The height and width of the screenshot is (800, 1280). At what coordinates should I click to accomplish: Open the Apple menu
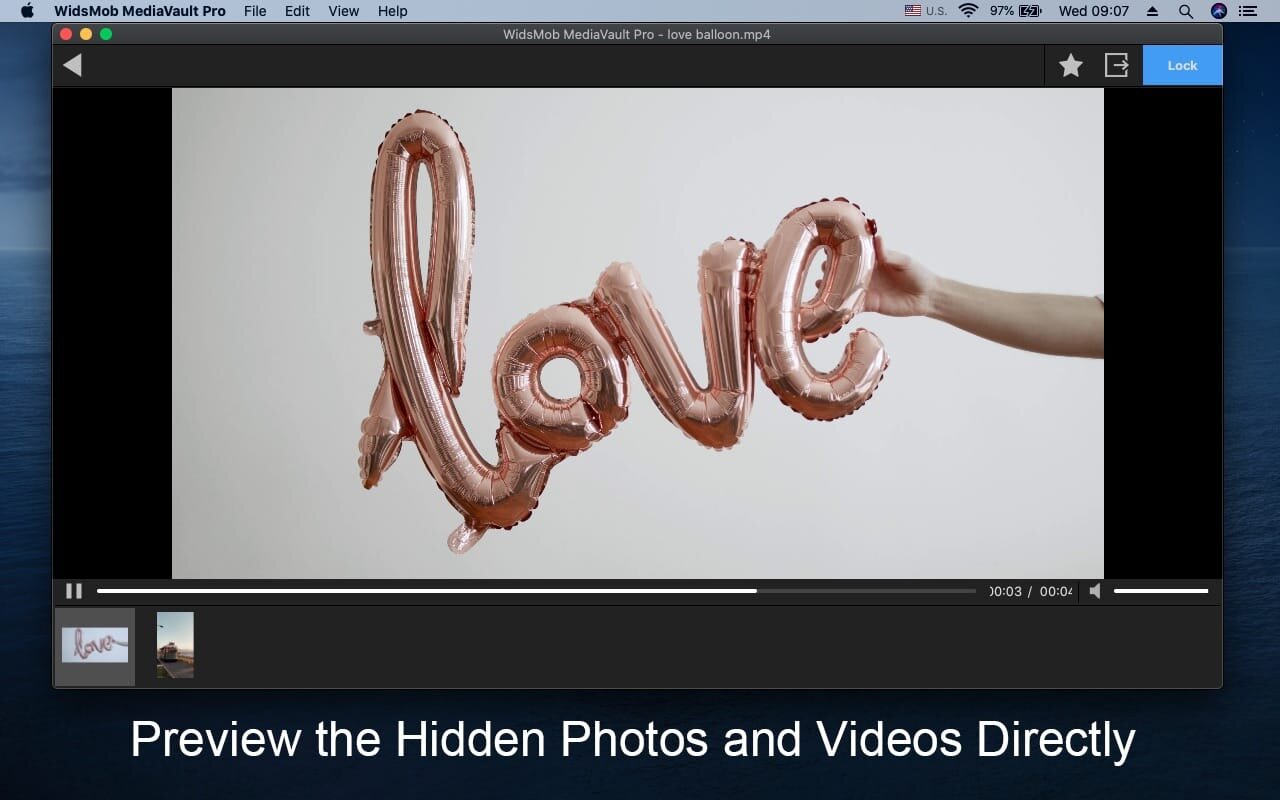27,11
